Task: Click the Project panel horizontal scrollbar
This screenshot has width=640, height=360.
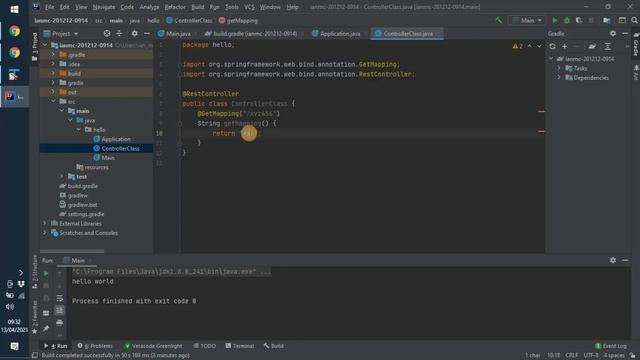Action: pos(72,251)
